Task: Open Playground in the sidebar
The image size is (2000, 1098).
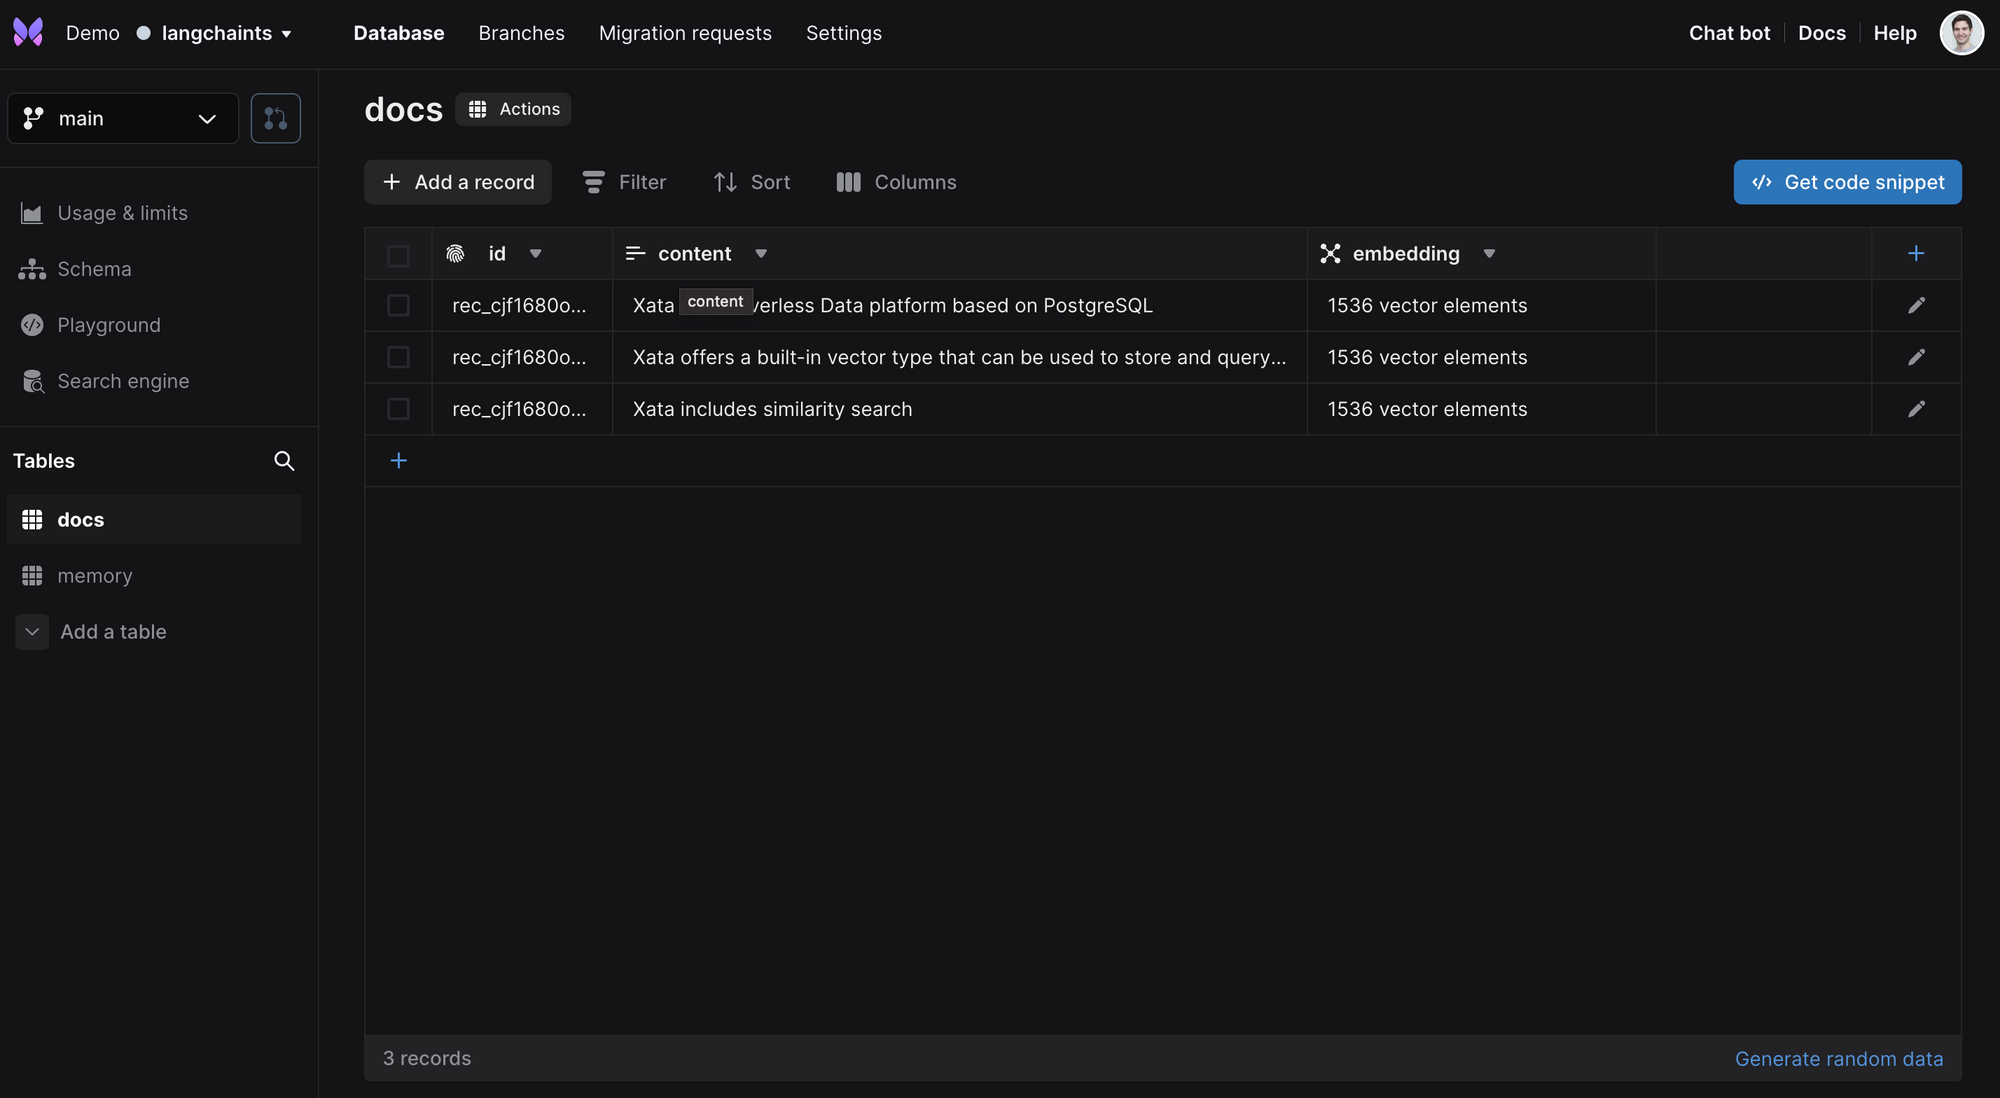Action: pos(108,325)
